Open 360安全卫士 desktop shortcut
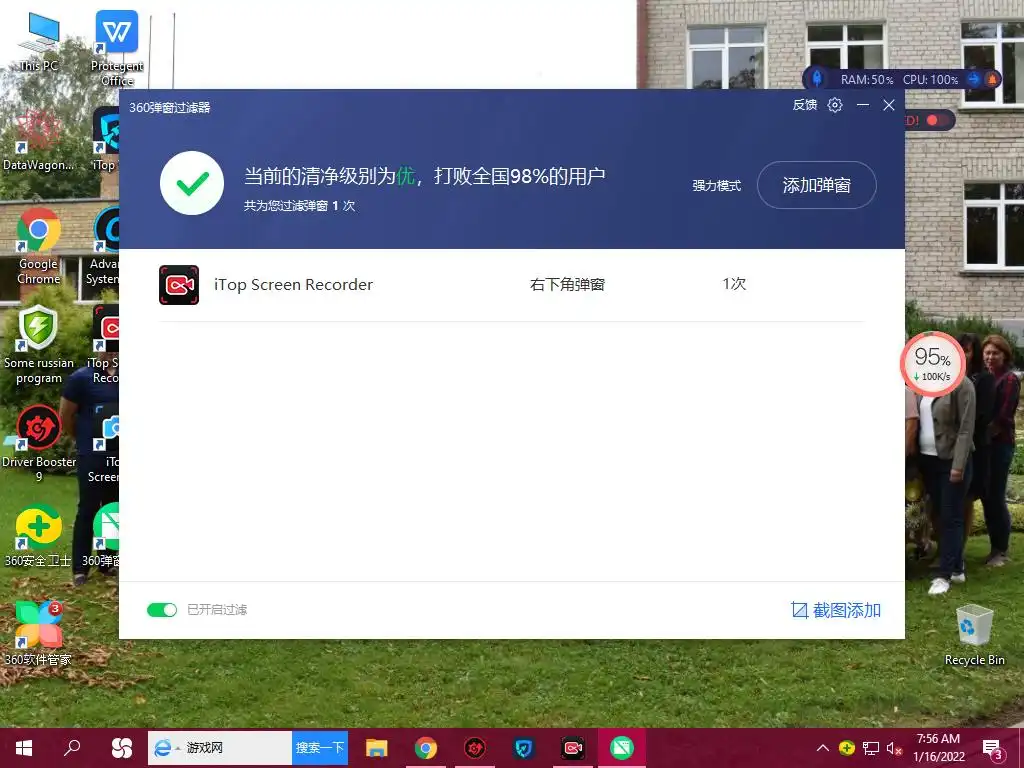 click(x=38, y=536)
